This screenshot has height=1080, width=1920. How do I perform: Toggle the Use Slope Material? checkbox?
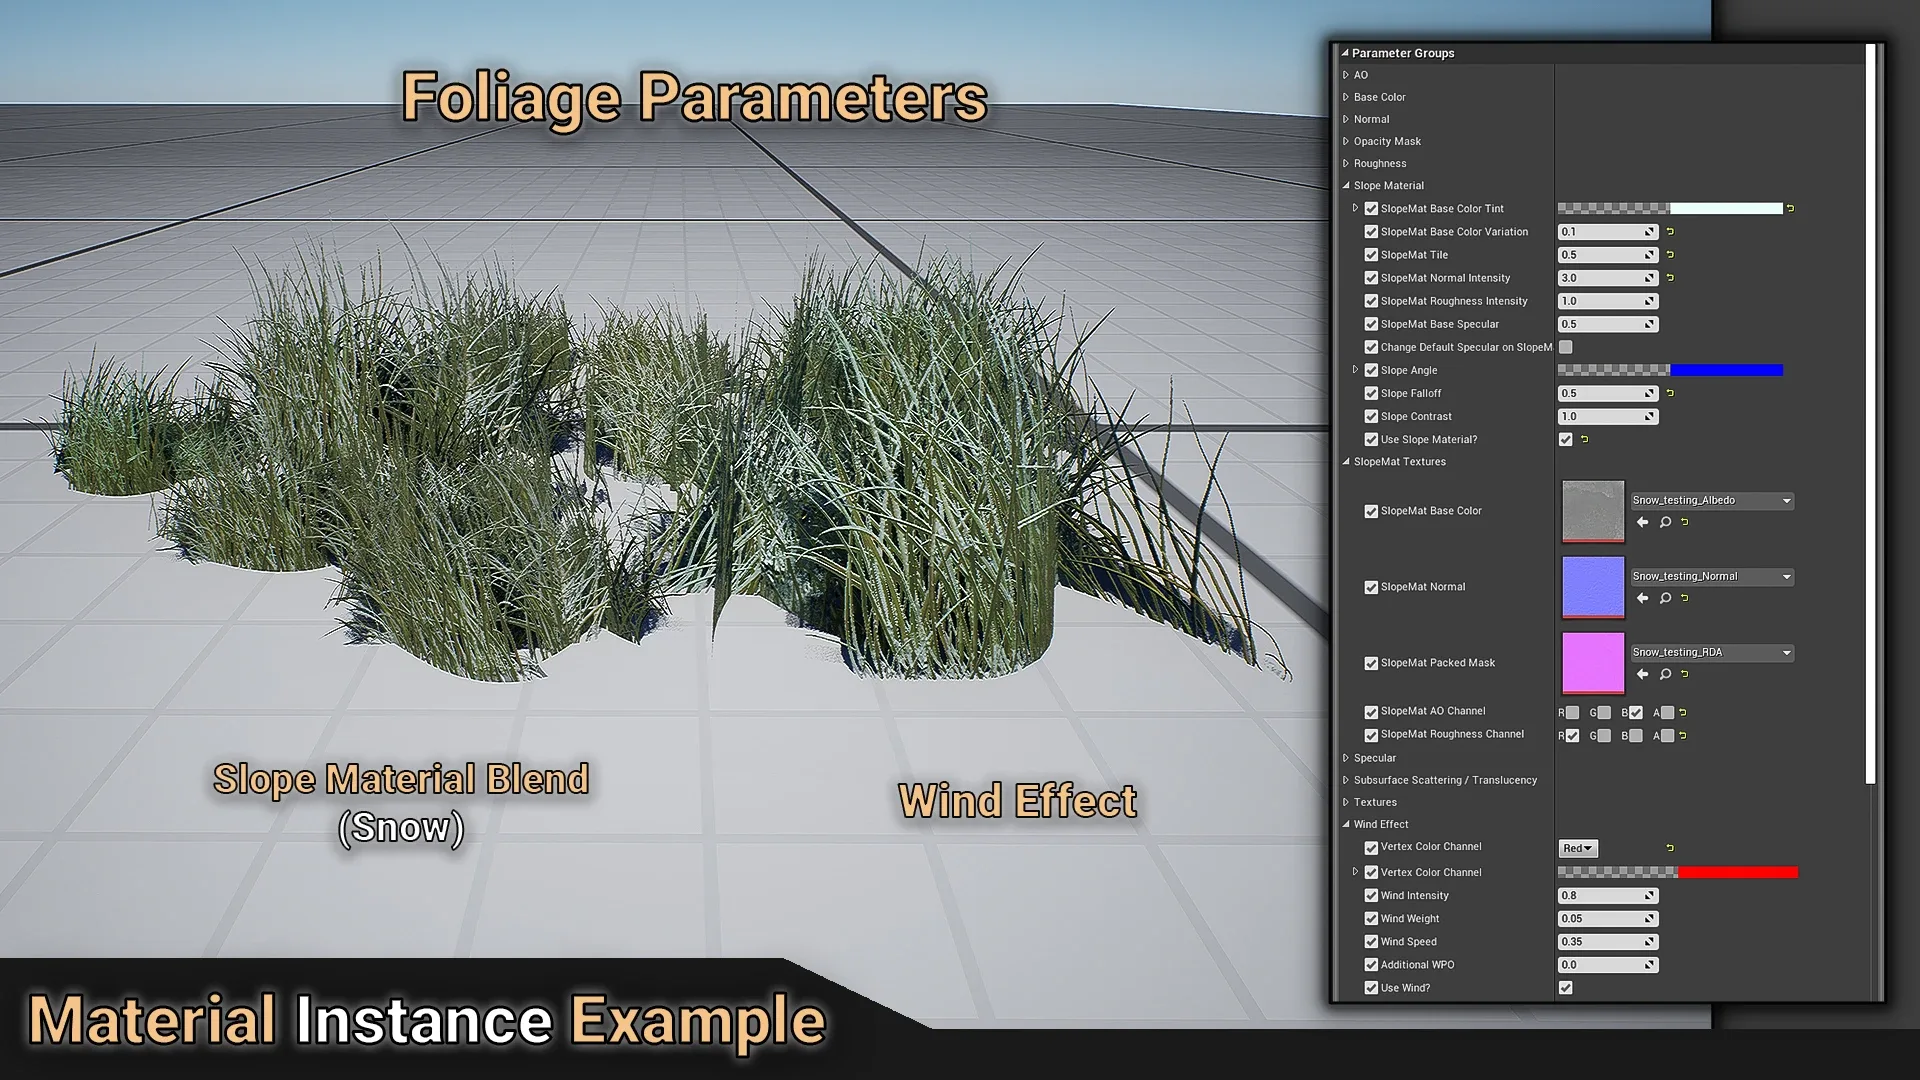(1564, 439)
